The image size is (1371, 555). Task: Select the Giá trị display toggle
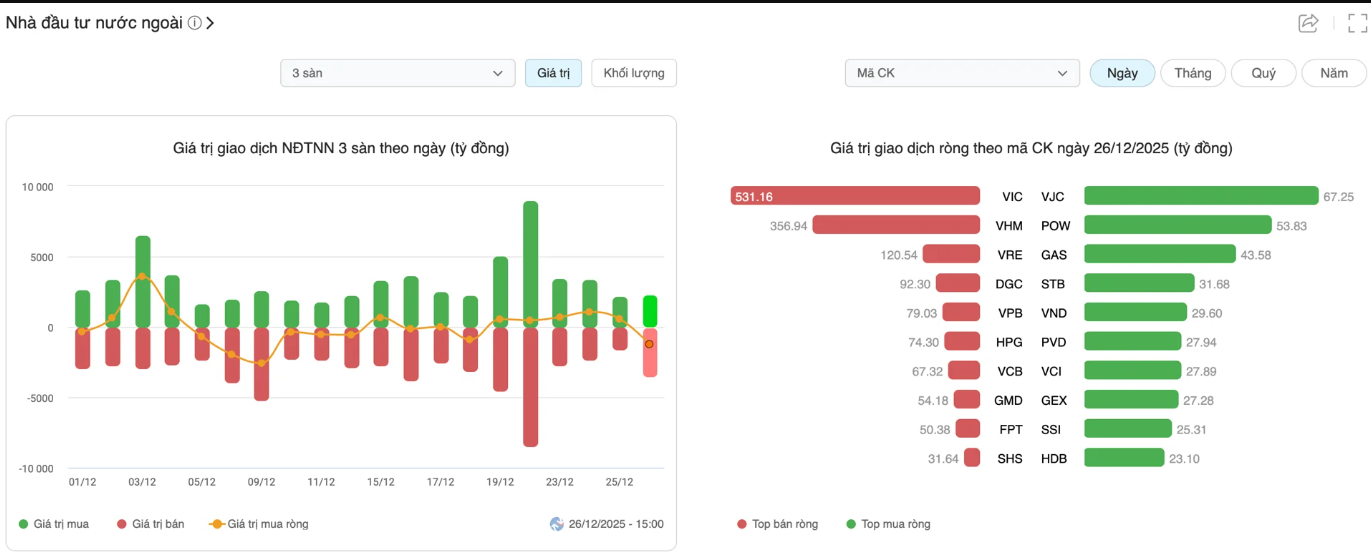553,73
